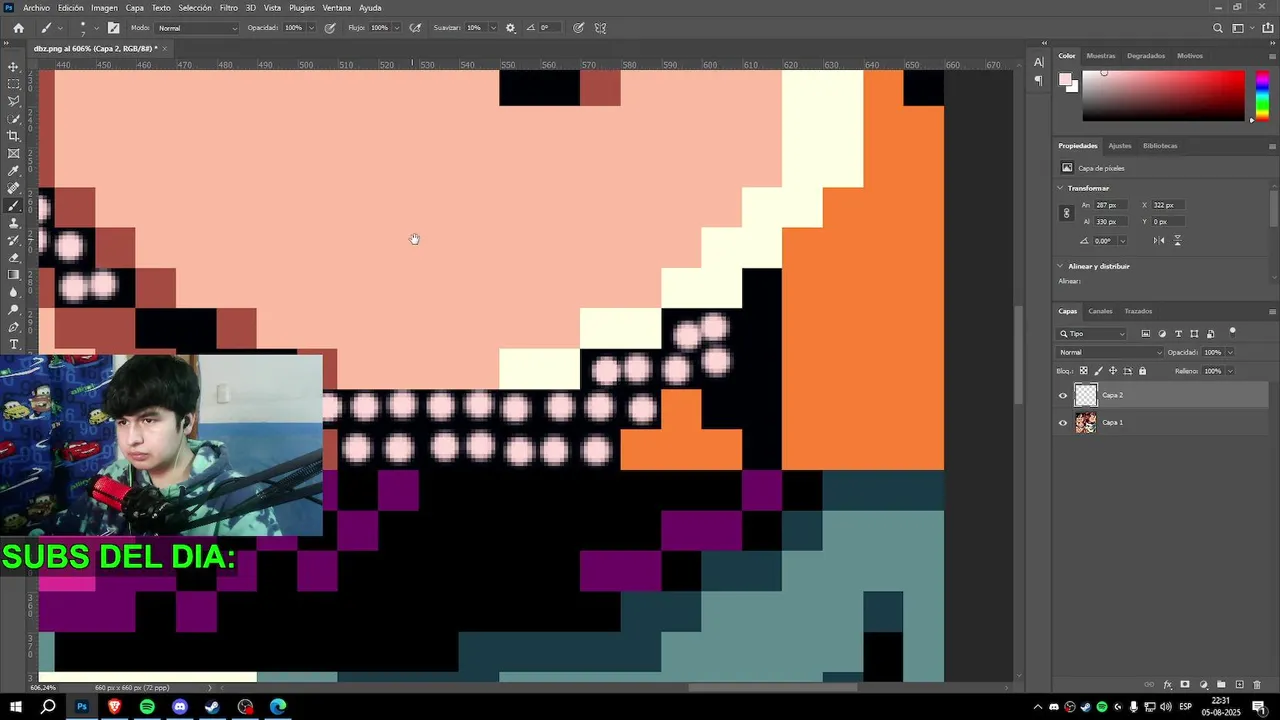Select the Eraser tool
The height and width of the screenshot is (720, 1280).
coord(13,258)
